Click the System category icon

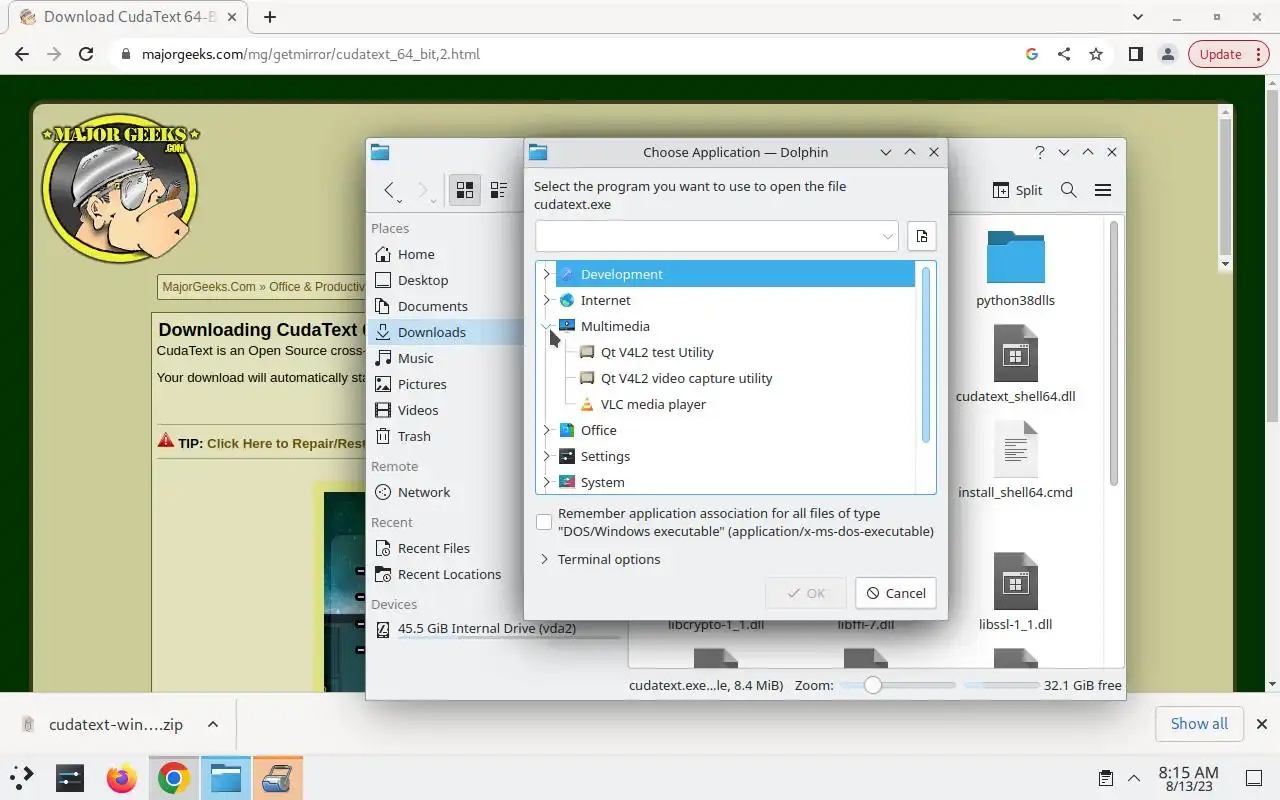567,482
